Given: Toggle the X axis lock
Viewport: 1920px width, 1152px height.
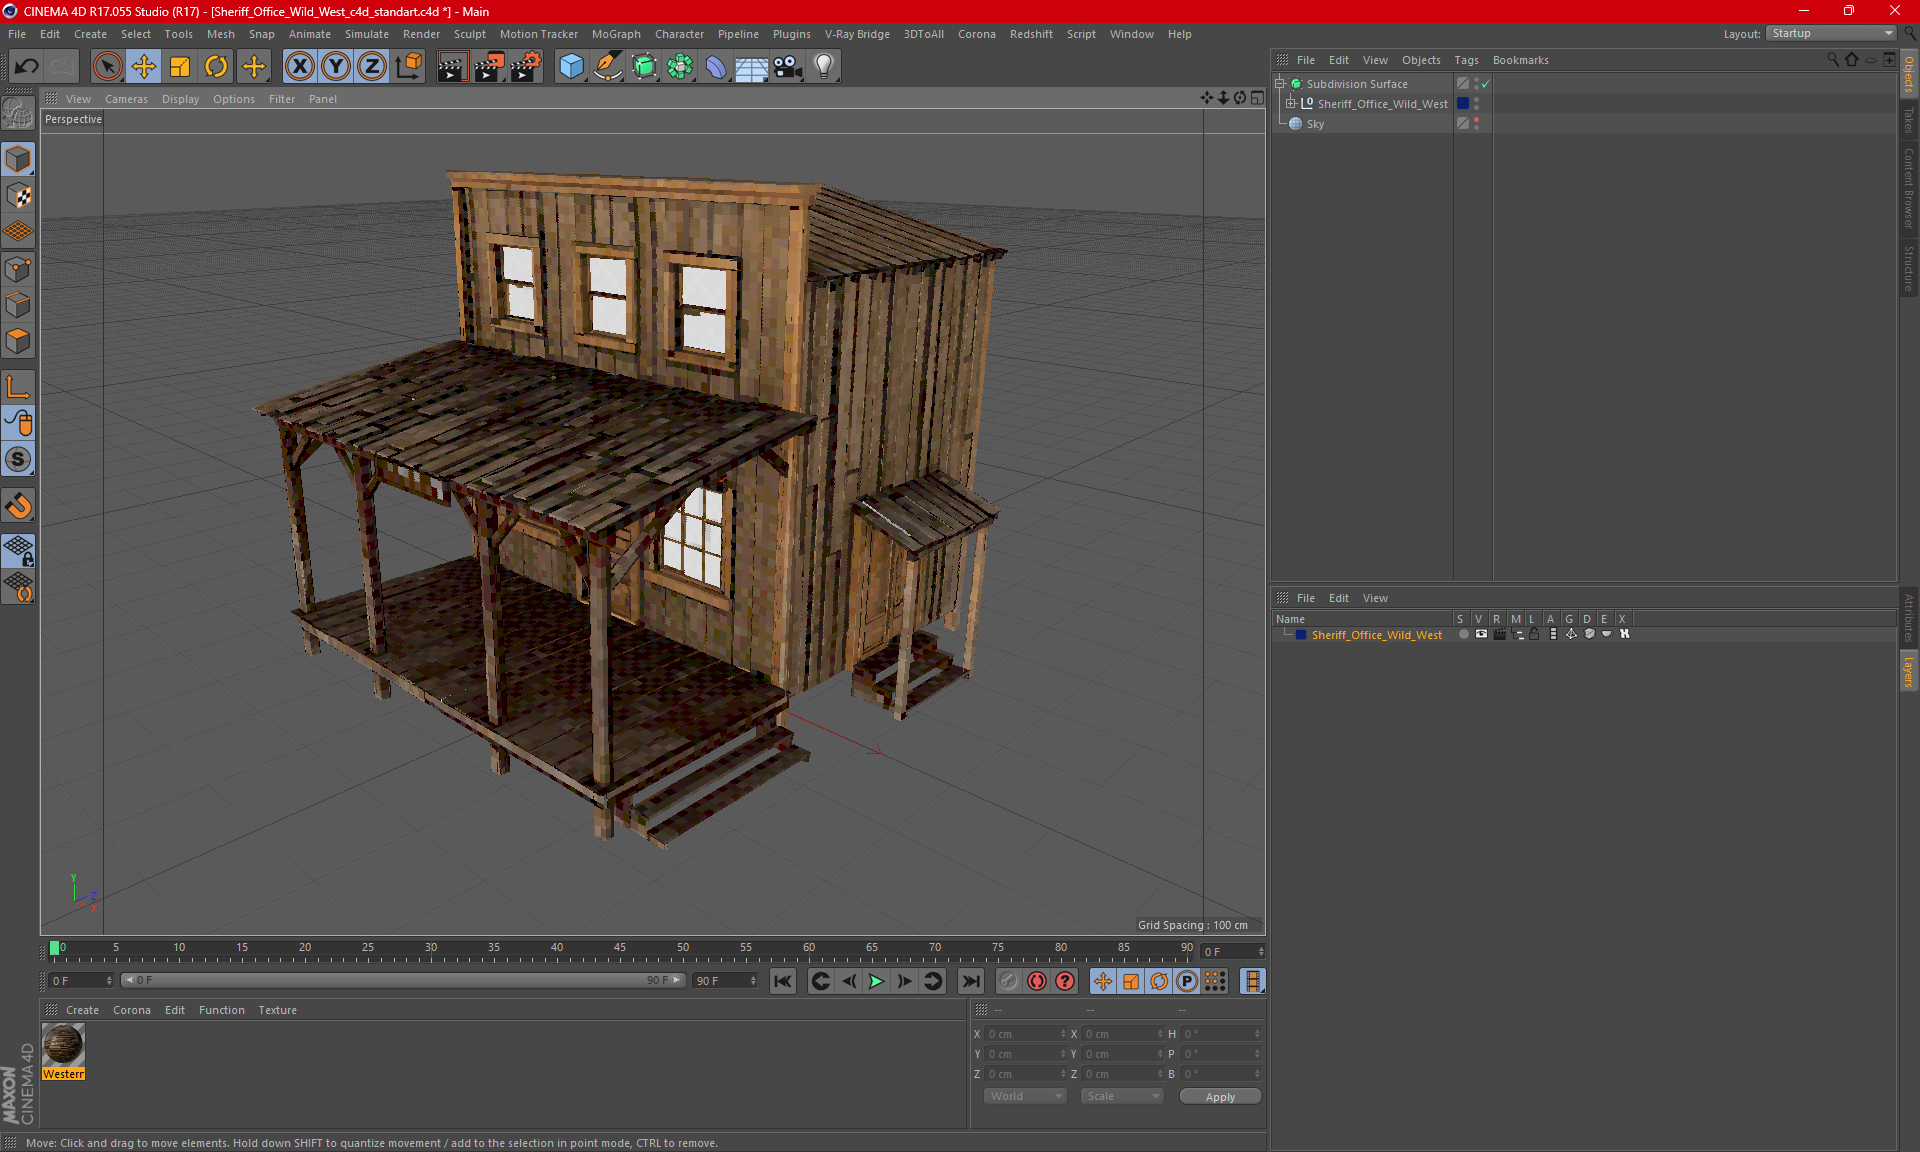Looking at the screenshot, I should coord(299,66).
